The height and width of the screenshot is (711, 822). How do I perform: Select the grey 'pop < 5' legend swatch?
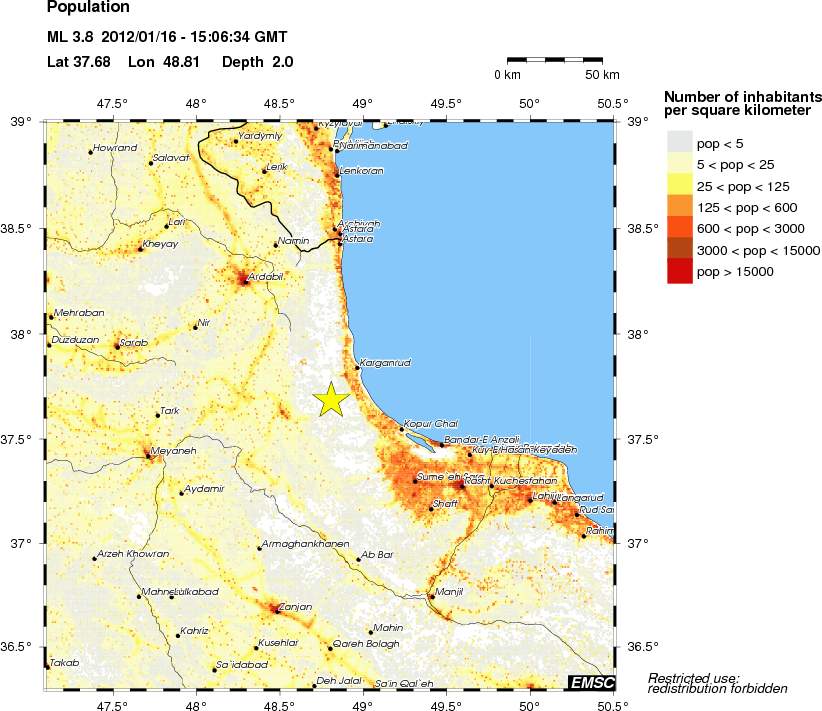pos(680,142)
